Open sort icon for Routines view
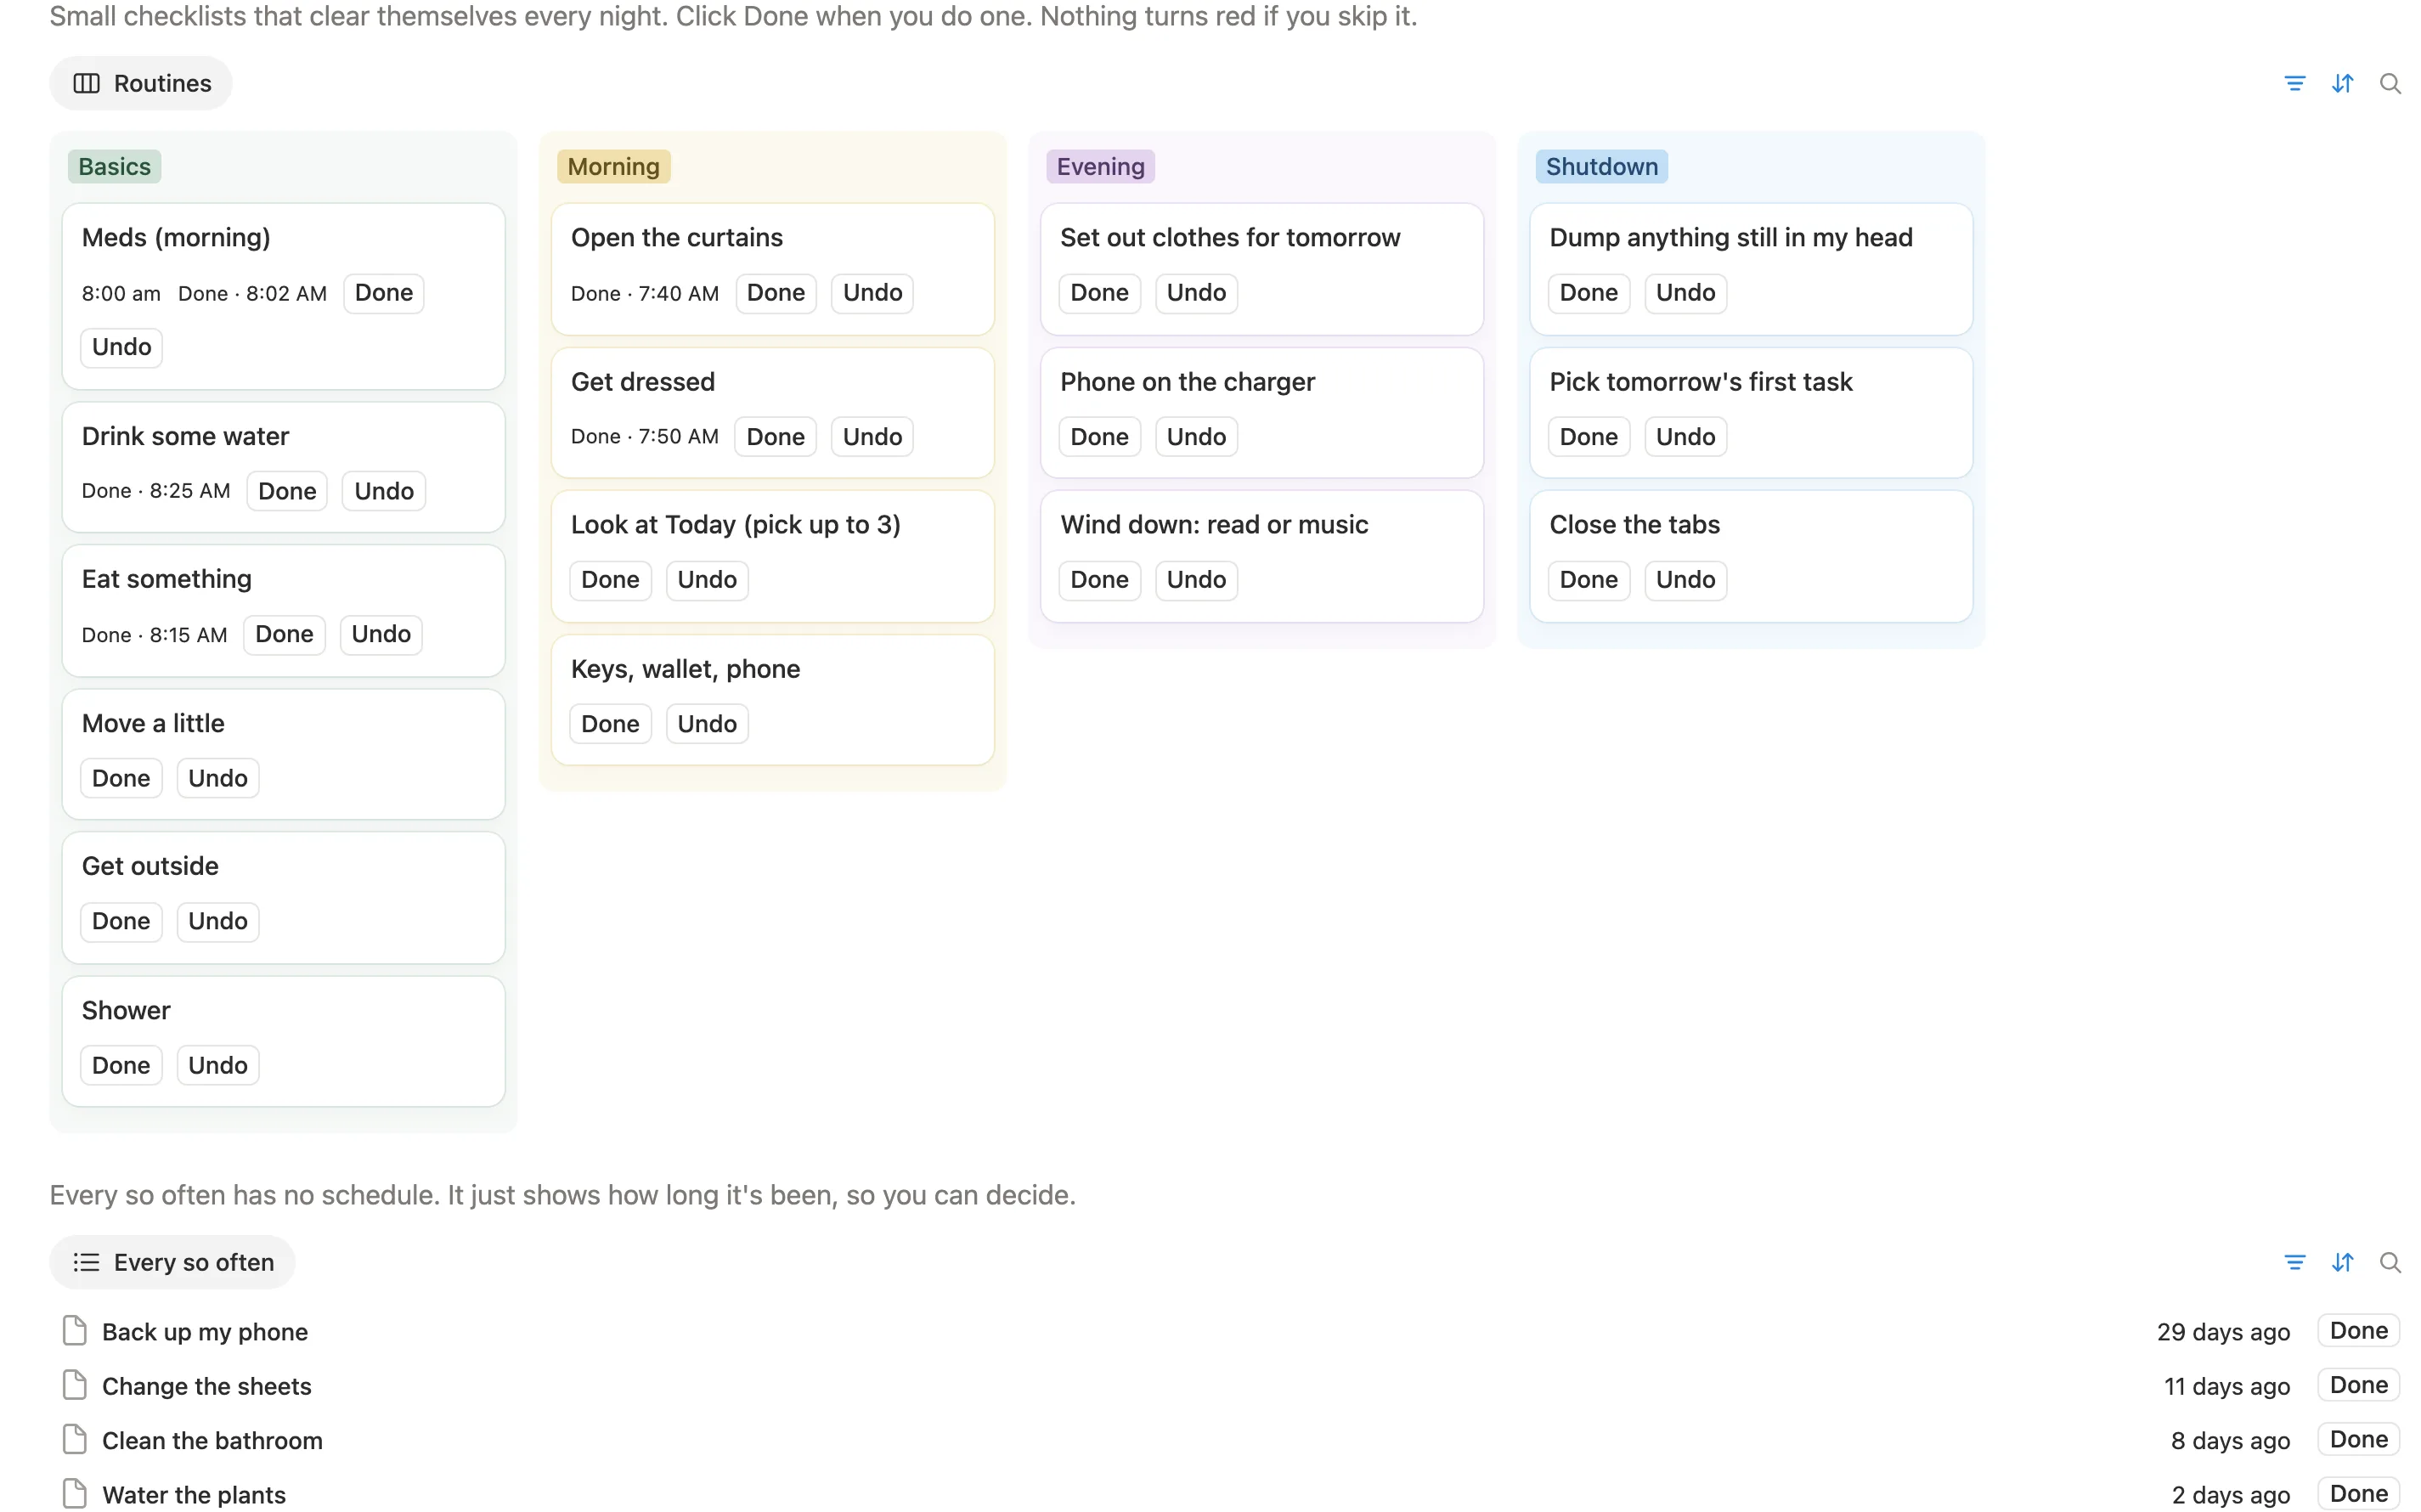Viewport: 2421px width, 1512px height. point(2342,83)
